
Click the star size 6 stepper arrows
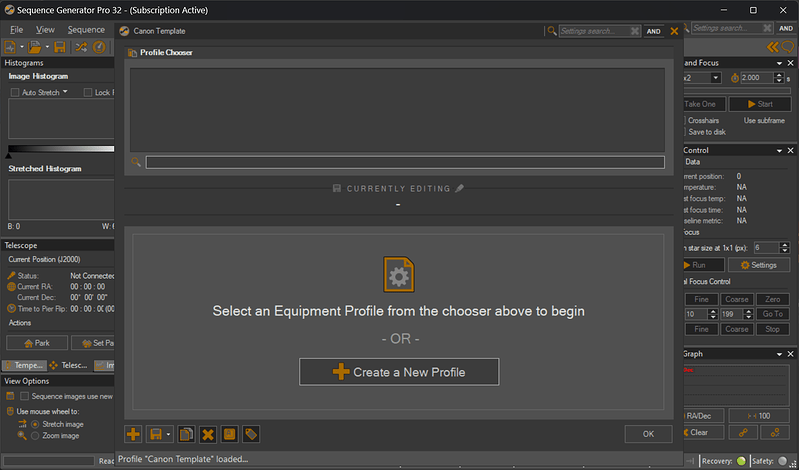[785, 248]
